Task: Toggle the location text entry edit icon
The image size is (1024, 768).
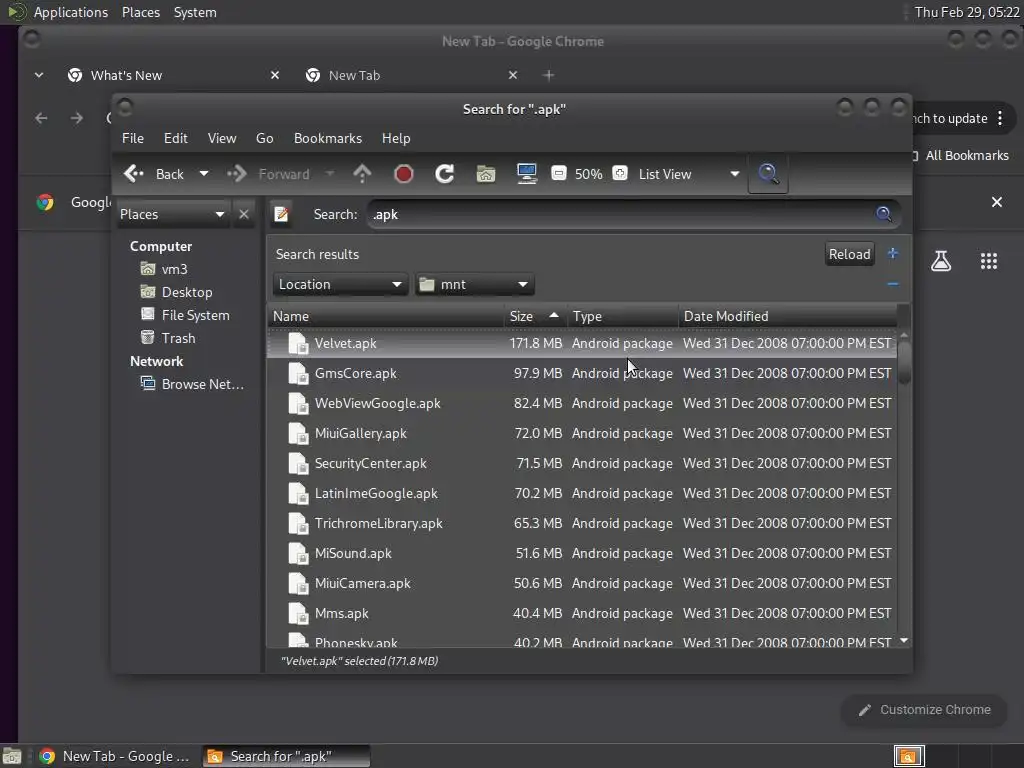Action: coord(281,214)
